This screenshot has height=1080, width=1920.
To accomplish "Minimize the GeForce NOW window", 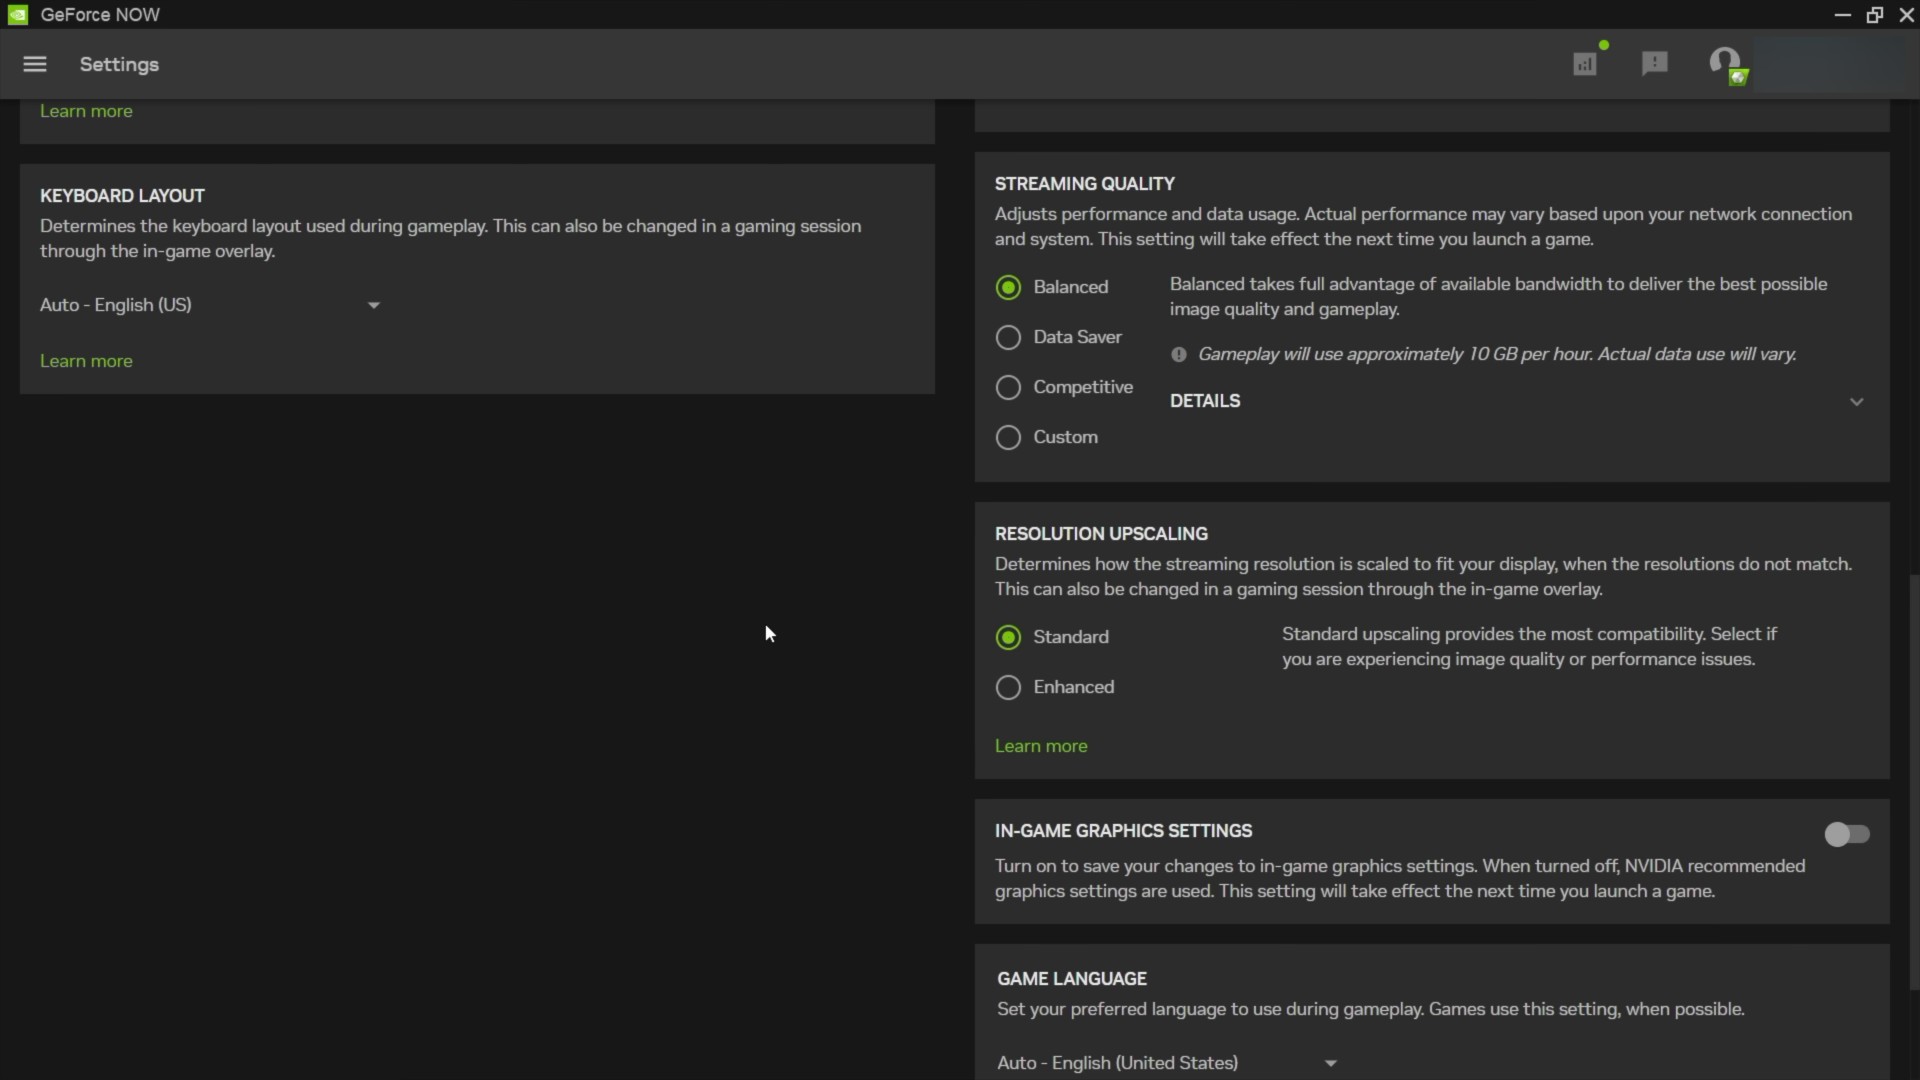I will pos(1842,15).
